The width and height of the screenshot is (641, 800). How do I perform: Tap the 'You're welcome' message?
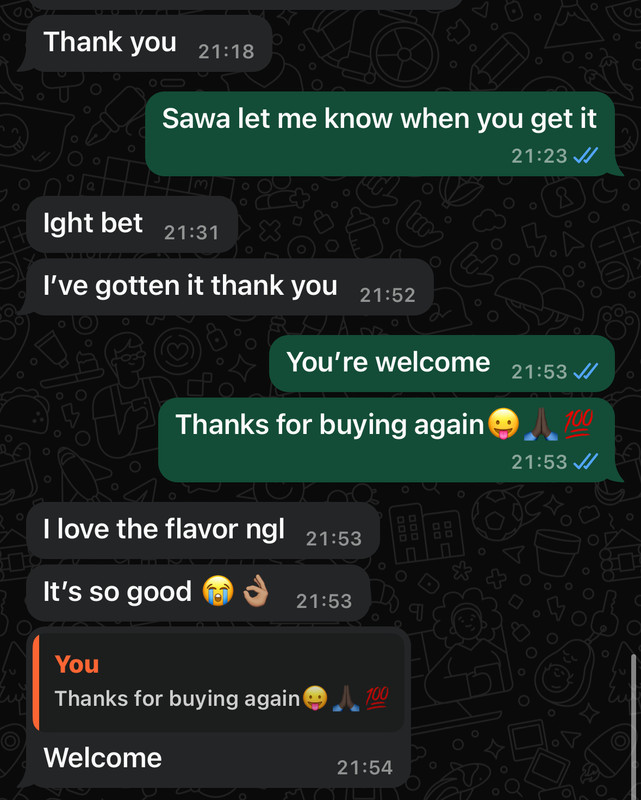[x=441, y=363]
